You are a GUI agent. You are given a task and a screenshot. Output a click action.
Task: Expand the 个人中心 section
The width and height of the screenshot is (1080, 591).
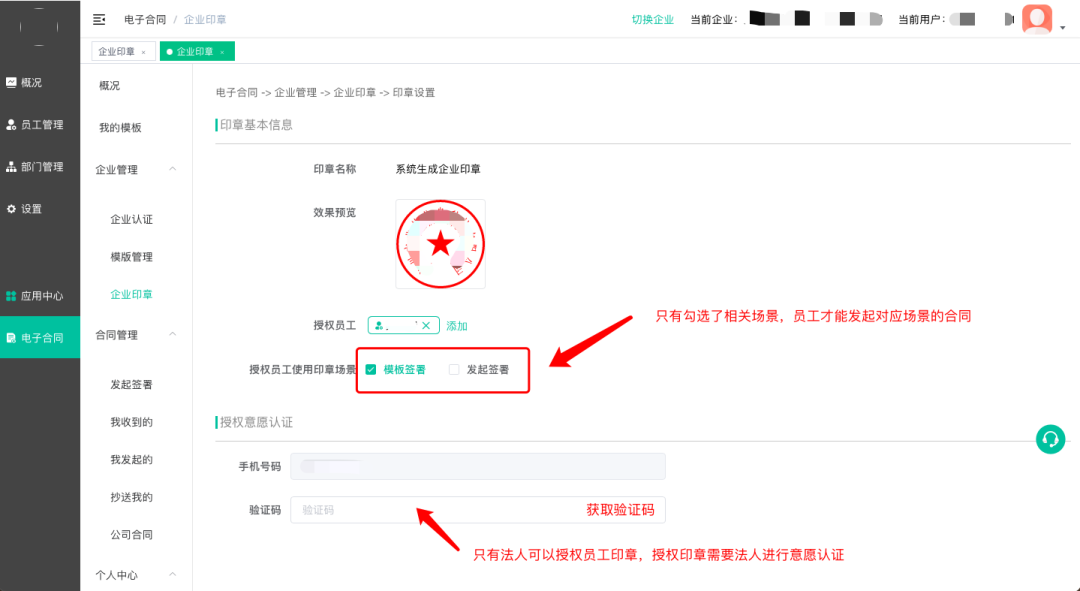pyautogui.click(x=172, y=575)
